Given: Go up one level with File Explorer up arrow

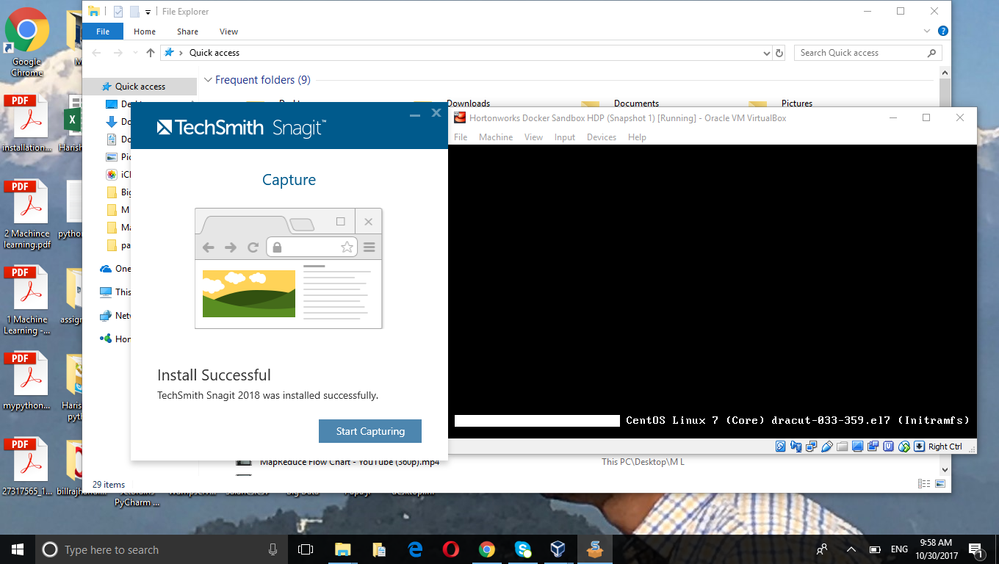Looking at the screenshot, I should [x=150, y=53].
